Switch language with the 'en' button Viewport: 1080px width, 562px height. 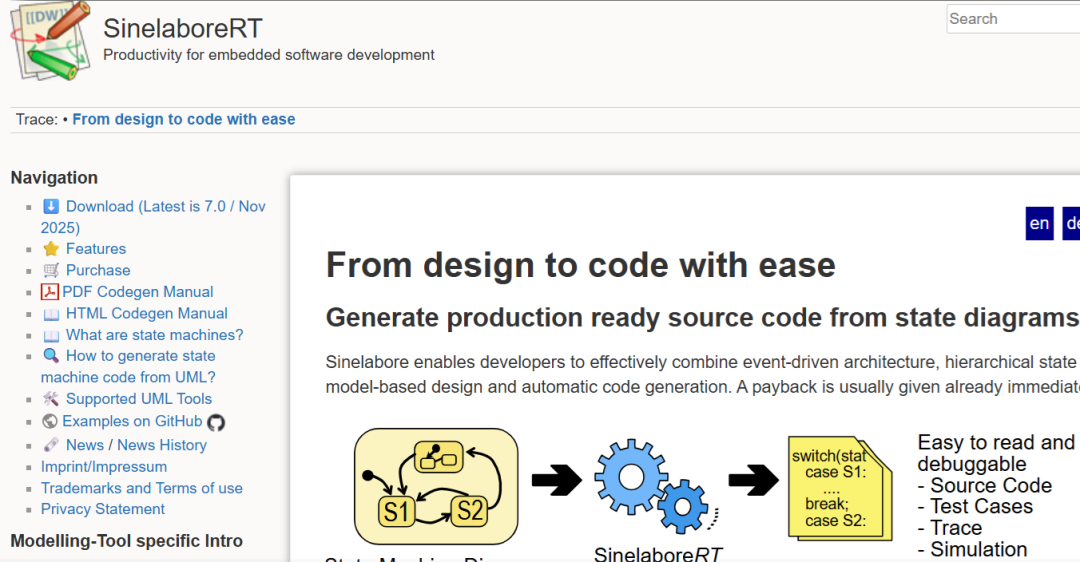click(x=1039, y=223)
